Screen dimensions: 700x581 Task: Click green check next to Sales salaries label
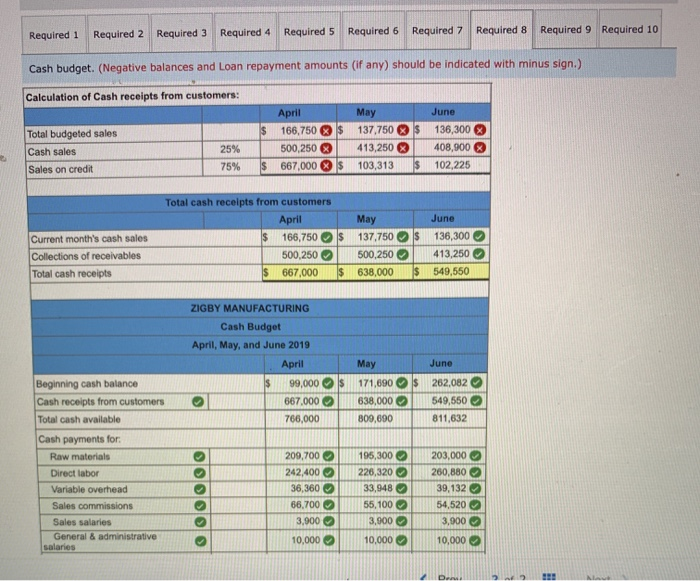click(200, 522)
